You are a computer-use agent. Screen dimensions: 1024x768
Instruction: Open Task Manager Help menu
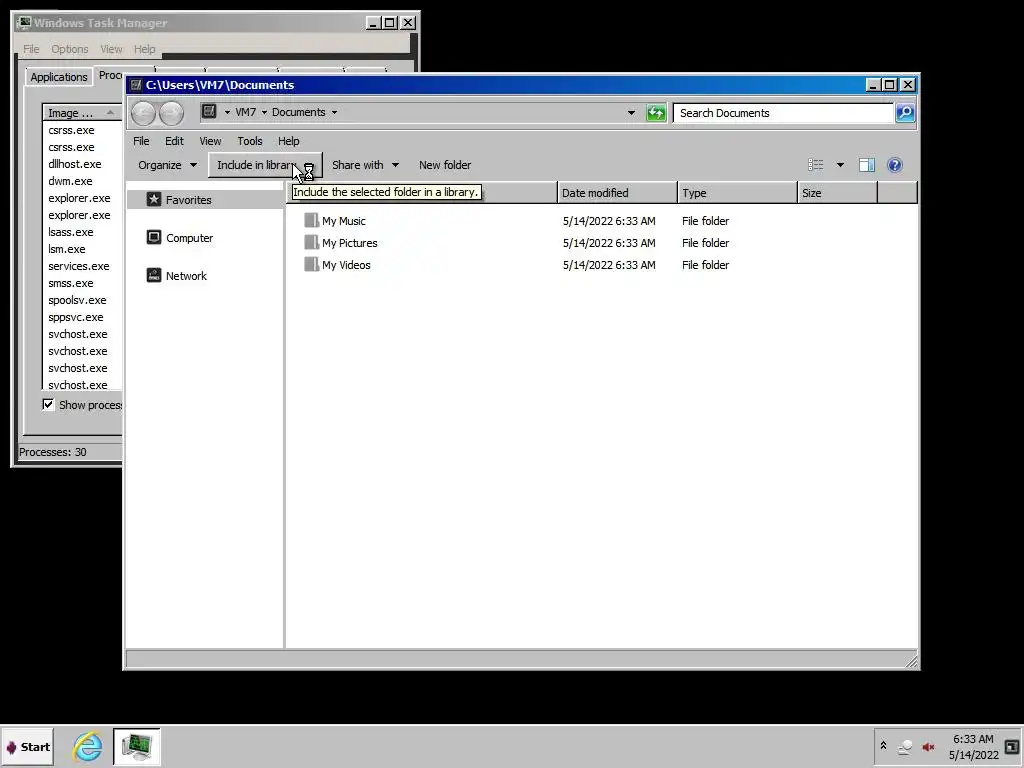pos(144,49)
